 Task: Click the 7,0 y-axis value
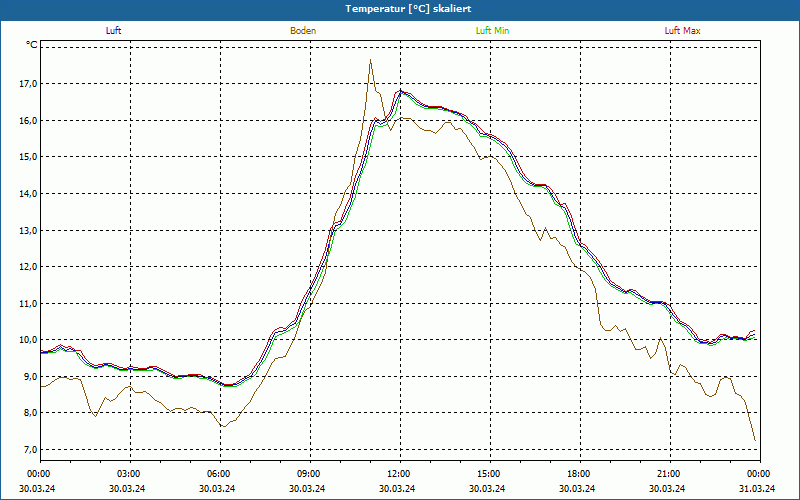[30, 449]
